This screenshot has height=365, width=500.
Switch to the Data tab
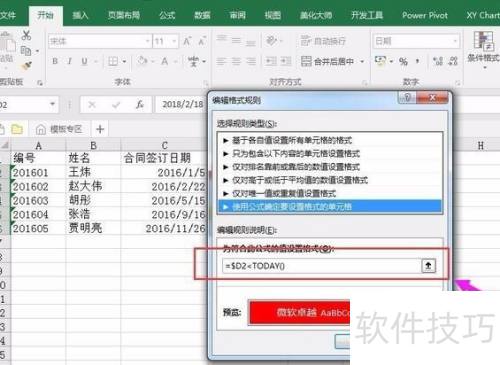[202, 15]
